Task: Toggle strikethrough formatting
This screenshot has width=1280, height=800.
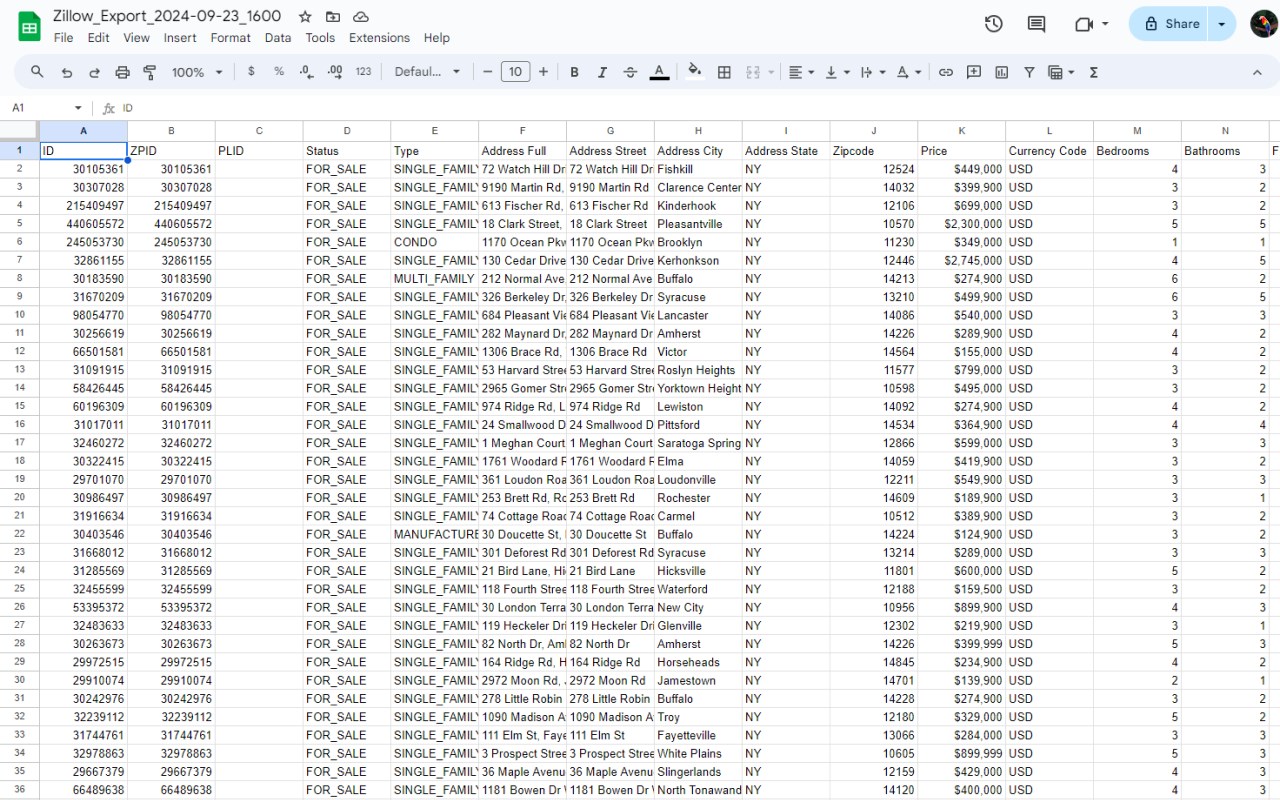Action: pos(630,72)
